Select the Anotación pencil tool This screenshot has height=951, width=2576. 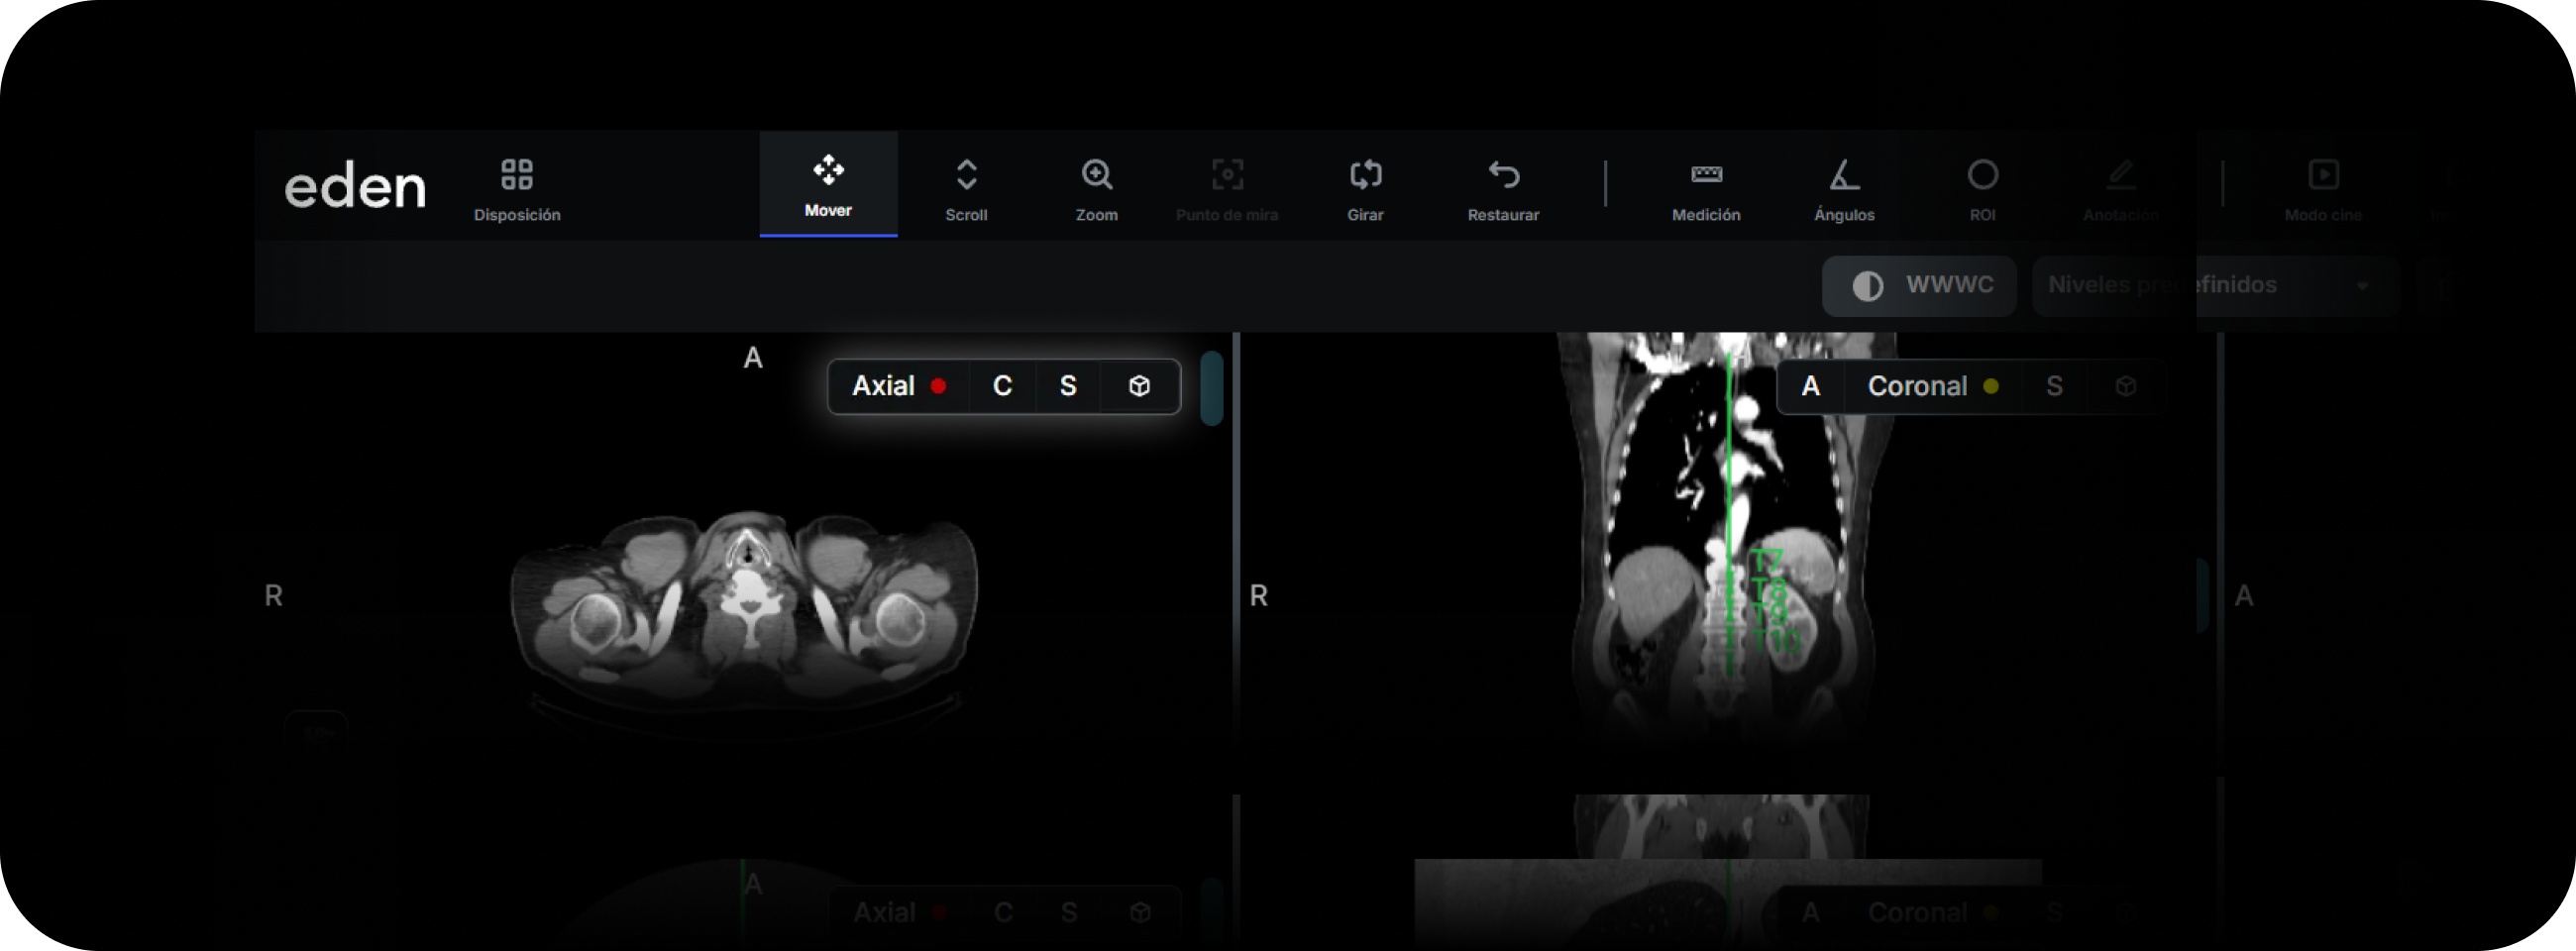[2120, 189]
